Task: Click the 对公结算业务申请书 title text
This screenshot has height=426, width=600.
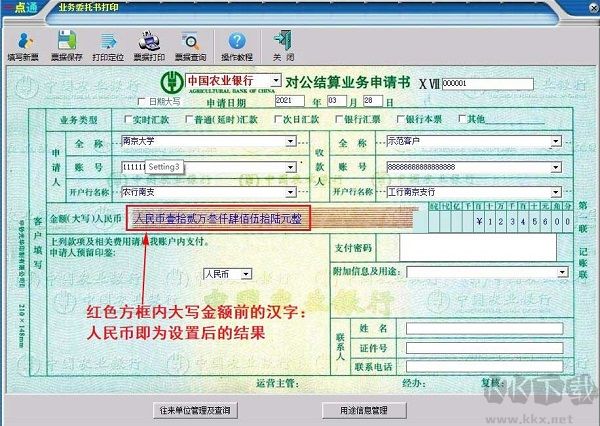Action: [x=347, y=82]
